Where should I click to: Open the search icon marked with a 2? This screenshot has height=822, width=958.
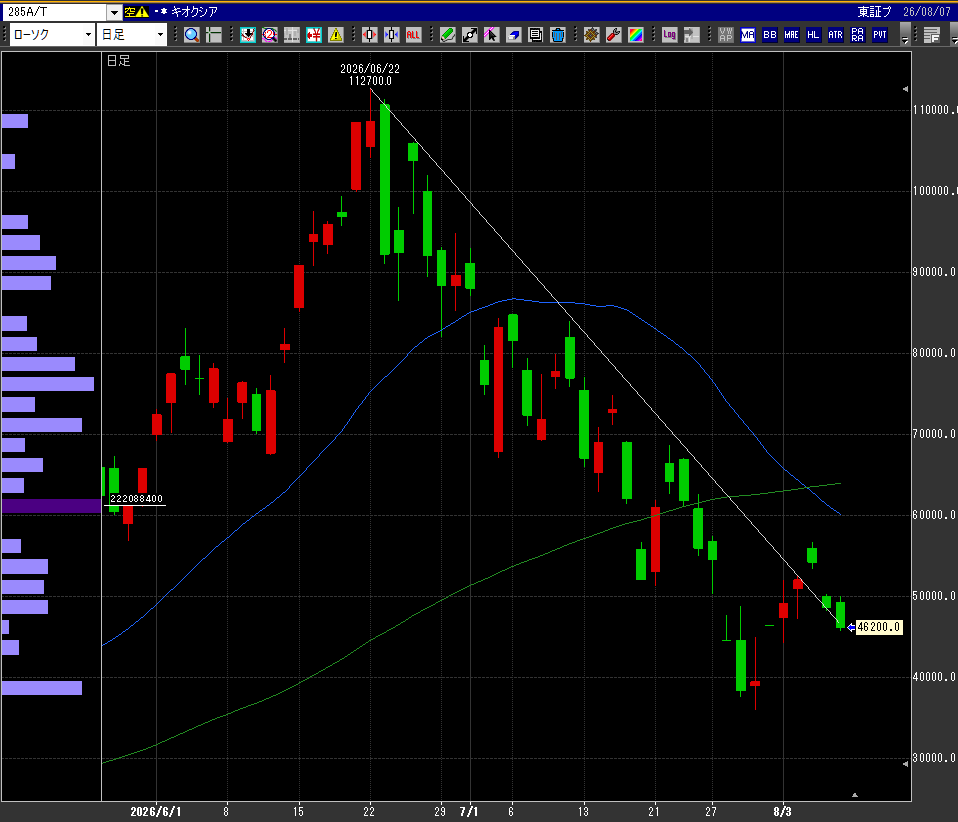(269, 35)
